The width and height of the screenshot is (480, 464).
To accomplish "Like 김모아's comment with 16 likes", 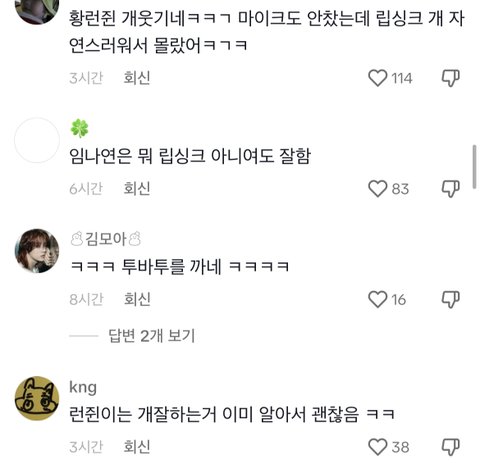I will pos(377,299).
